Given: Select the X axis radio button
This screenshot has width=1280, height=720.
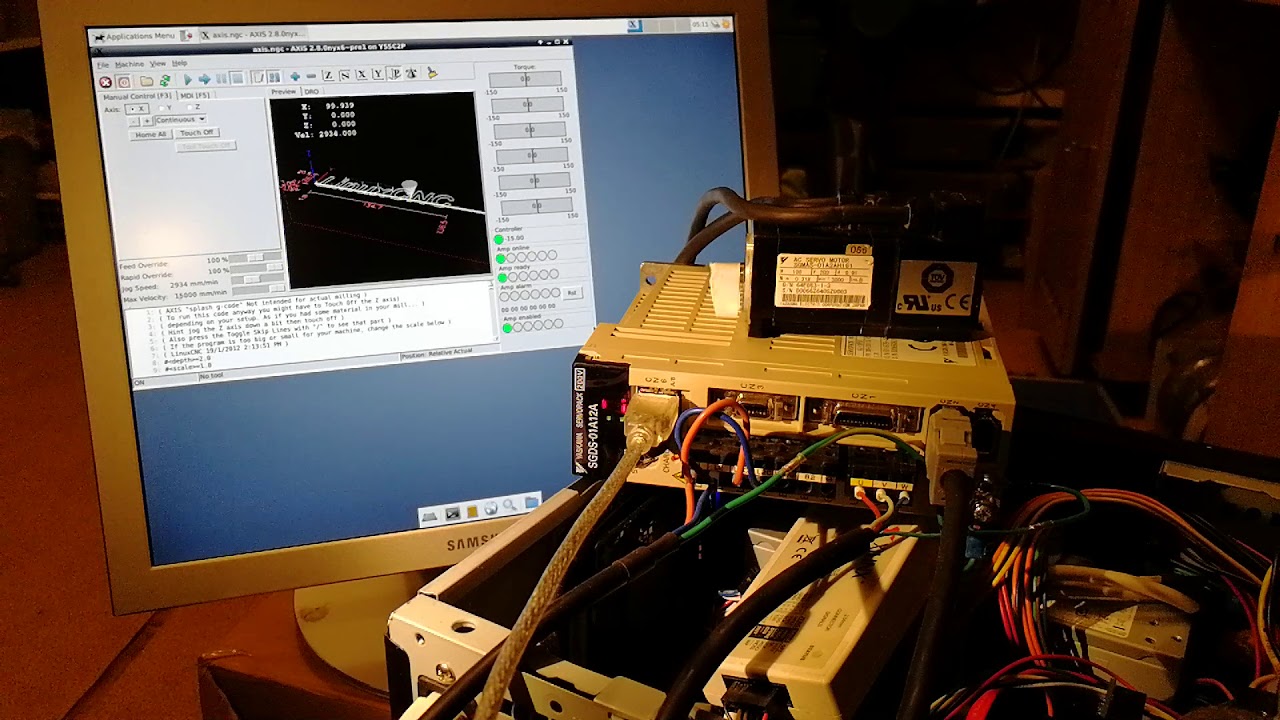Looking at the screenshot, I should (x=137, y=109).
